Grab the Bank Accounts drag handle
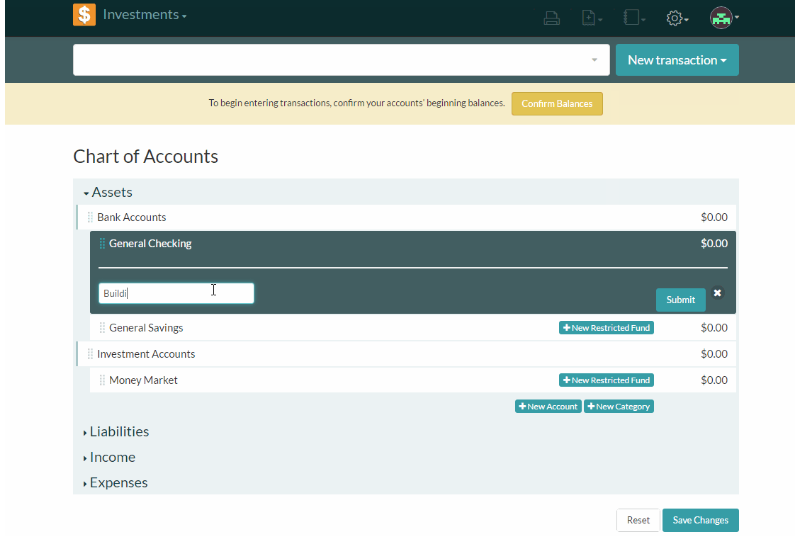The height and width of the screenshot is (536, 795). (x=90, y=217)
